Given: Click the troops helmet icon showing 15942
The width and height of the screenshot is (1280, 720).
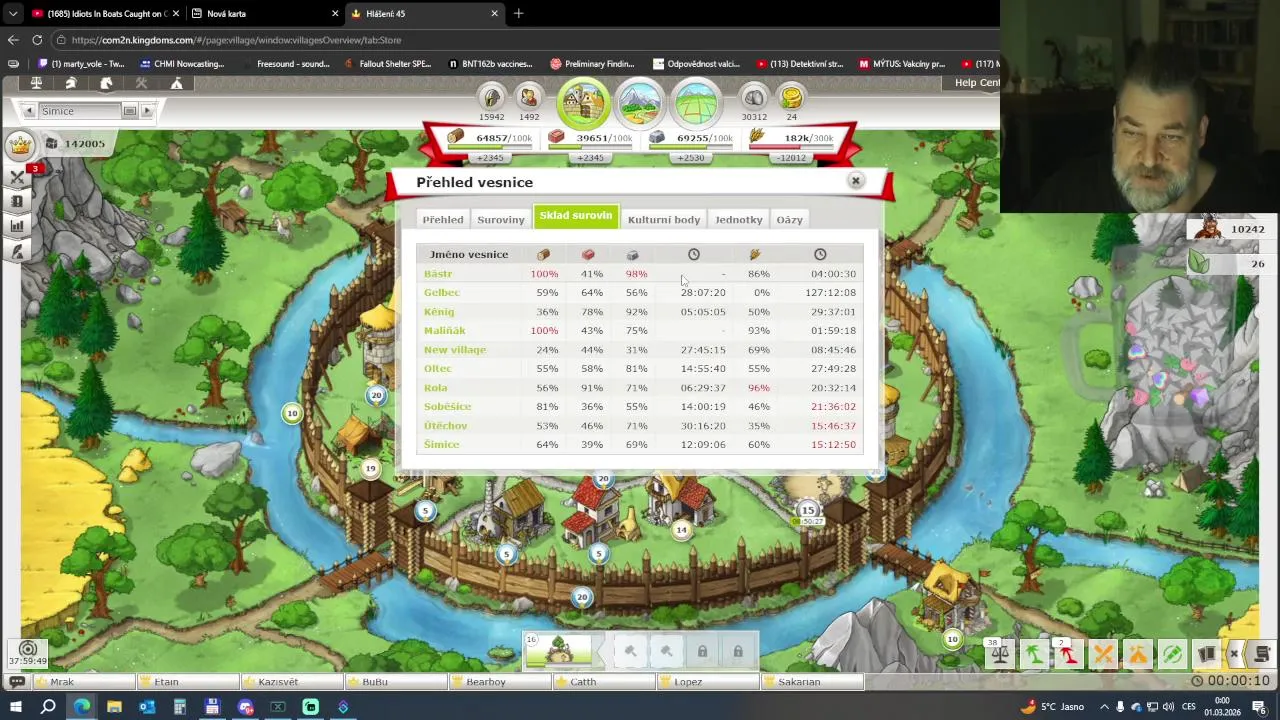Looking at the screenshot, I should click(492, 97).
